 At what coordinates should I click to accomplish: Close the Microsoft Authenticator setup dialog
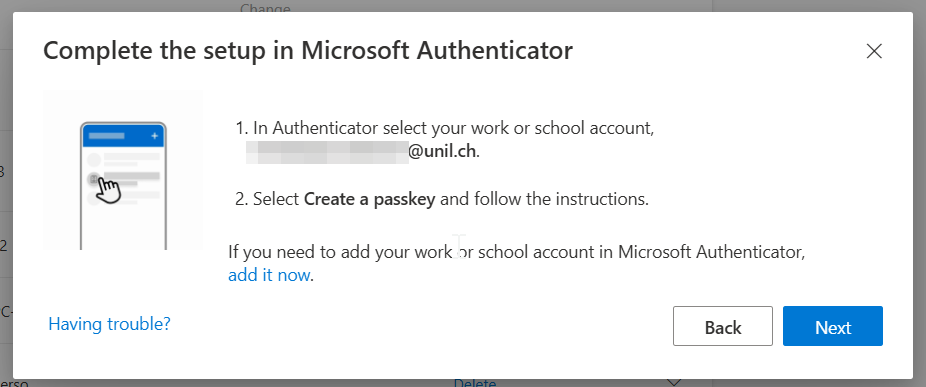click(873, 51)
